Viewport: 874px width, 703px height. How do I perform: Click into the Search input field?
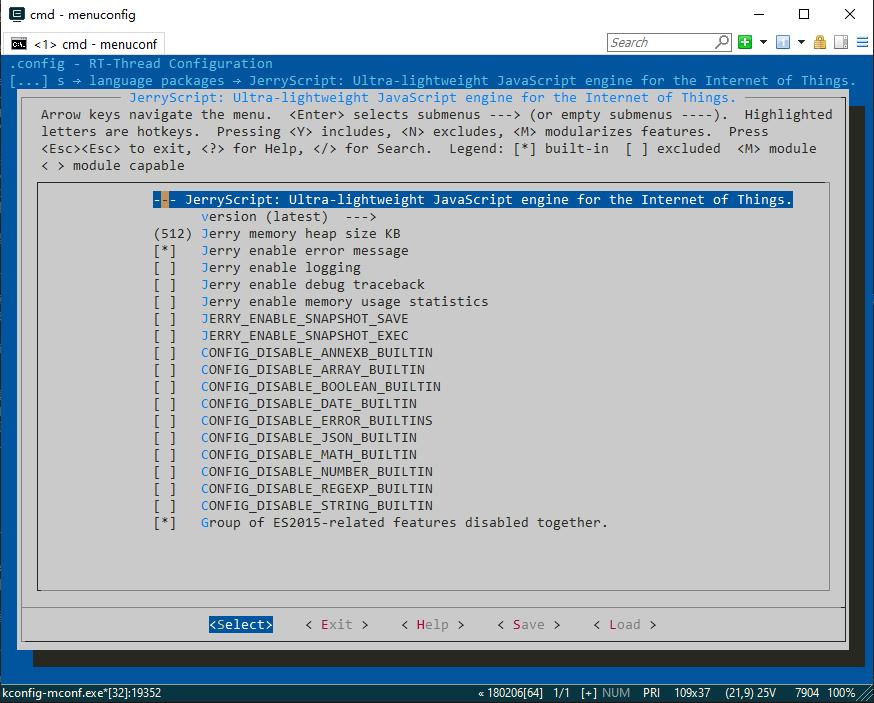pos(661,42)
